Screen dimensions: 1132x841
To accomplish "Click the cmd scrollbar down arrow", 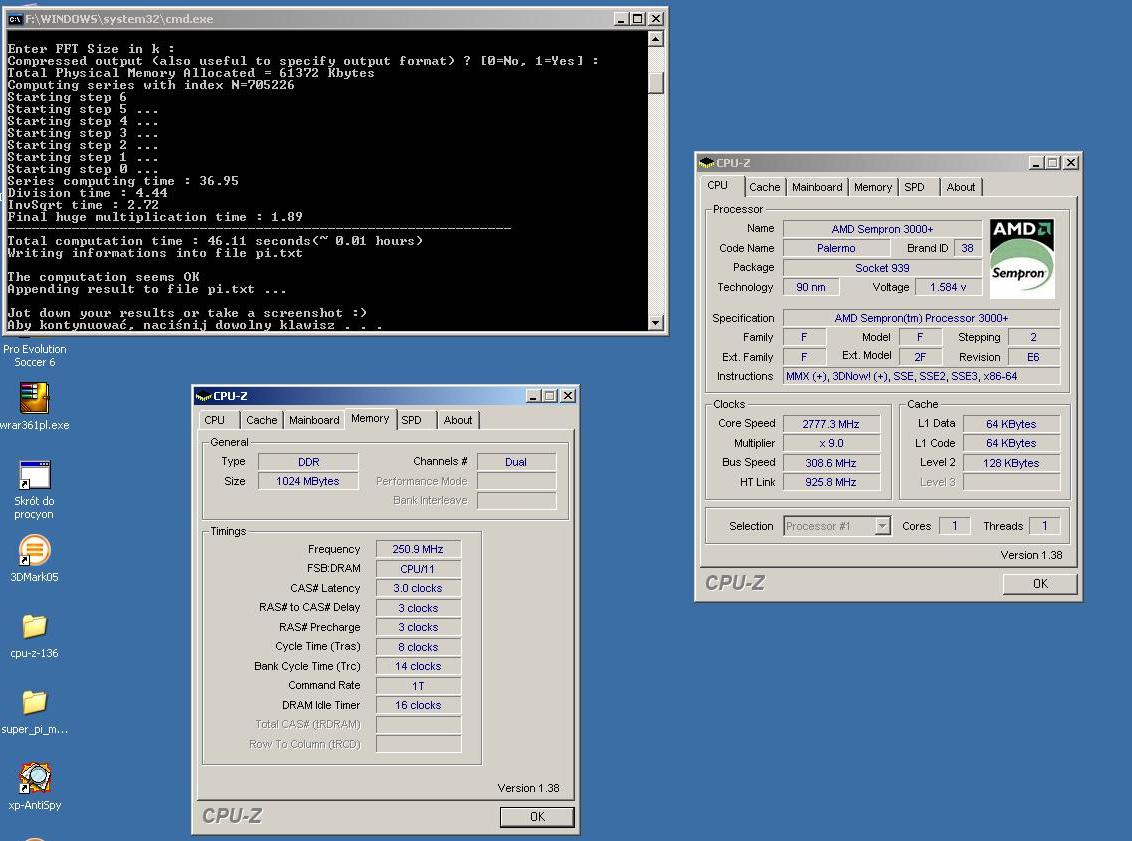I will click(x=656, y=323).
